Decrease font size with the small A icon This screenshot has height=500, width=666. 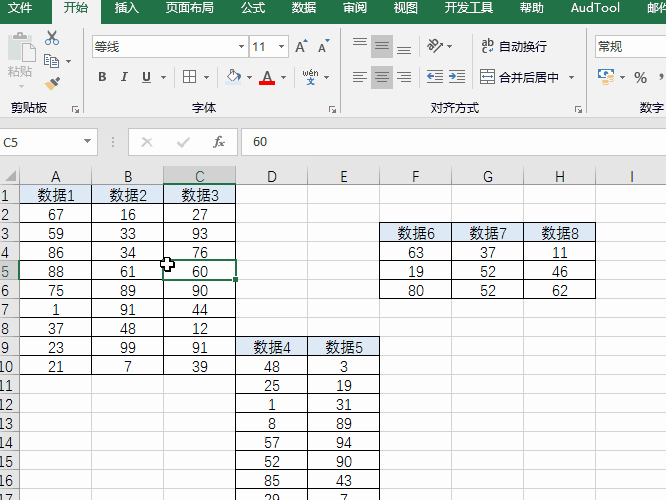pos(323,46)
